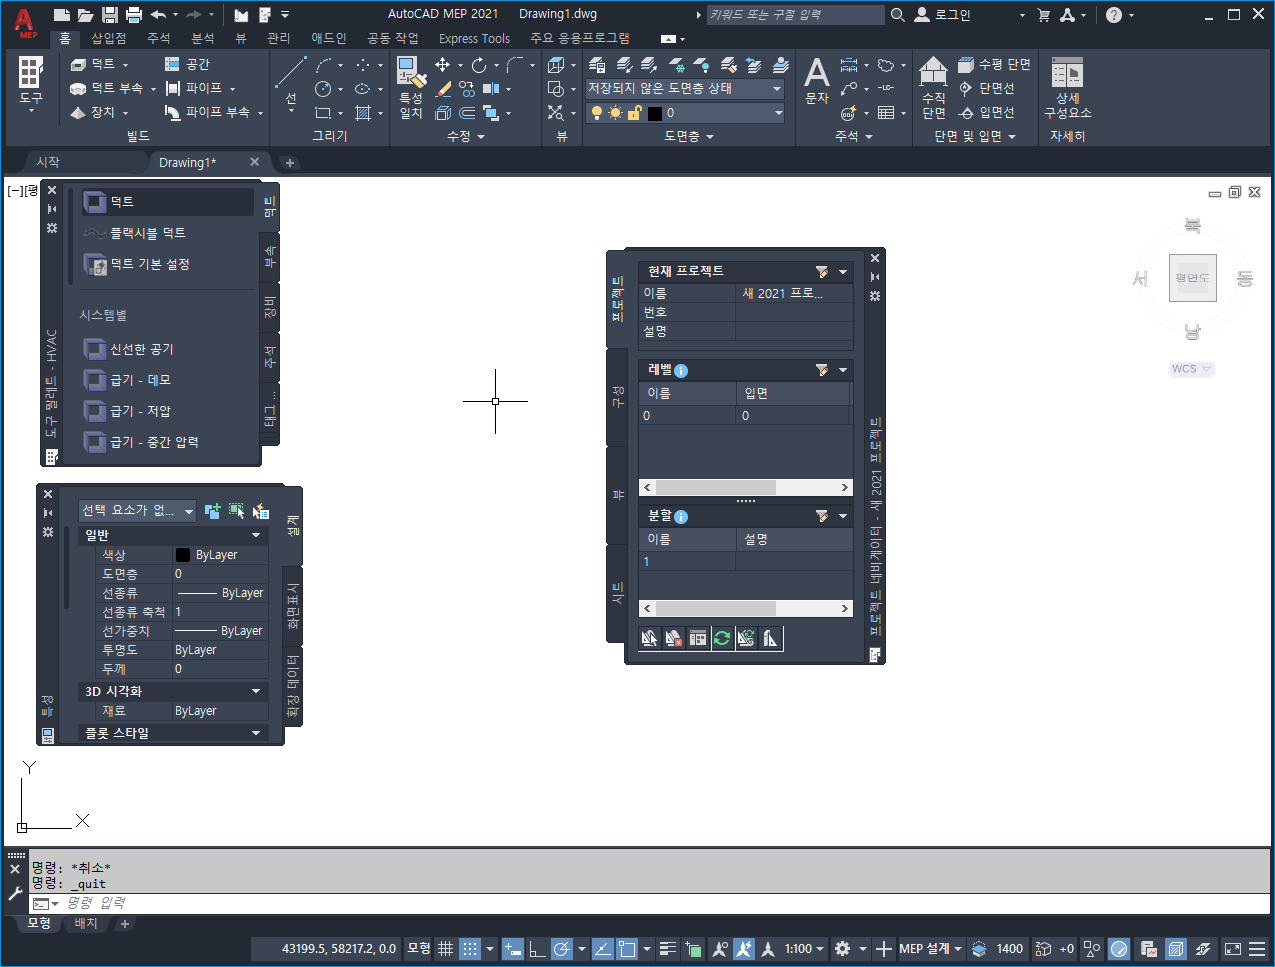Open the 문자 (Text) annotation tool
1275x967 pixels.
pyautogui.click(x=817, y=80)
